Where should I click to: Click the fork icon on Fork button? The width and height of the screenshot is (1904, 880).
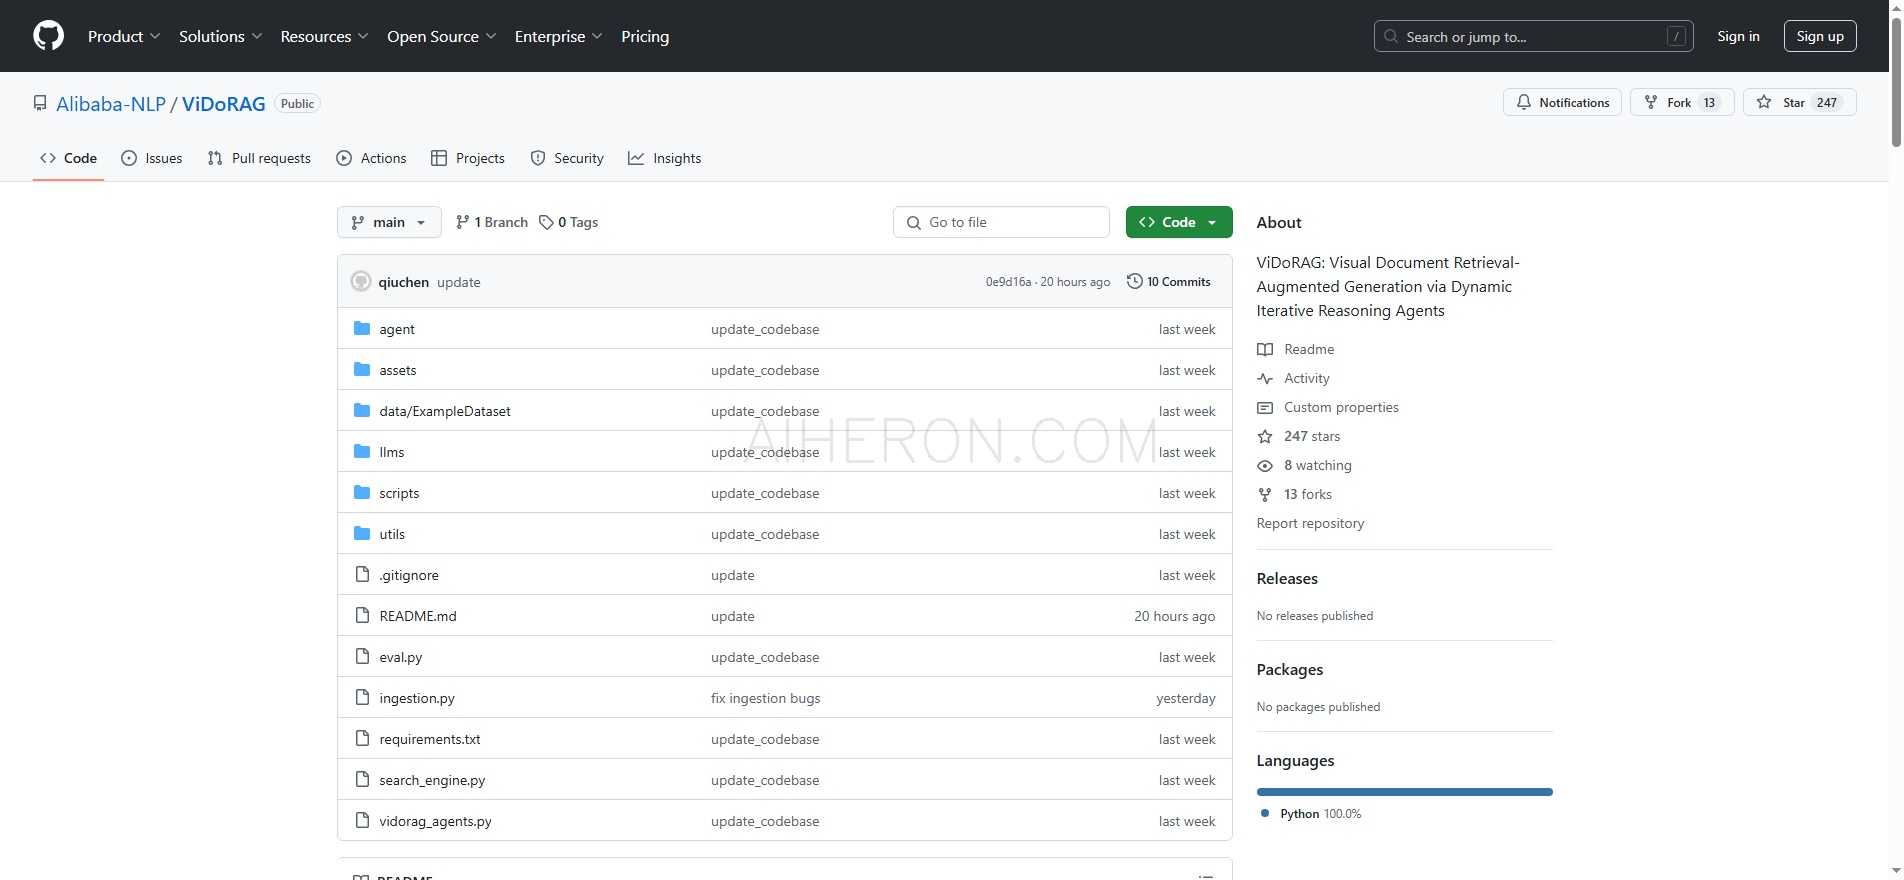tap(1651, 102)
